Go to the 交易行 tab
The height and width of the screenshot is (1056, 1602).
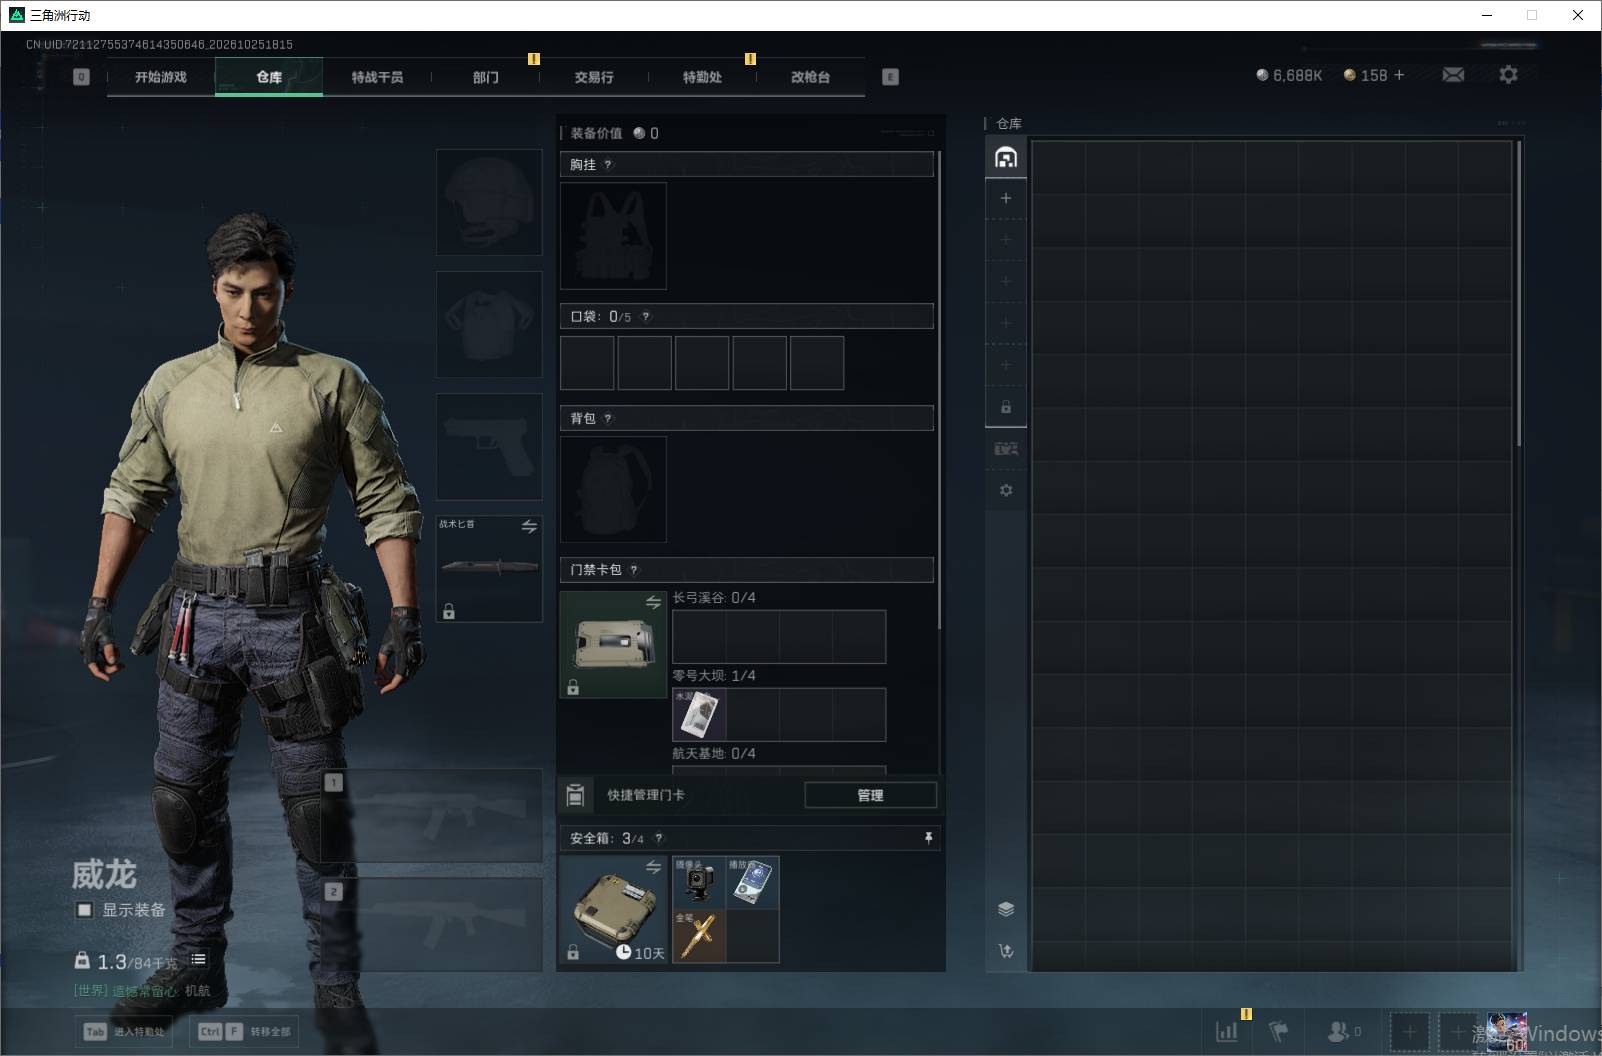[x=594, y=77]
